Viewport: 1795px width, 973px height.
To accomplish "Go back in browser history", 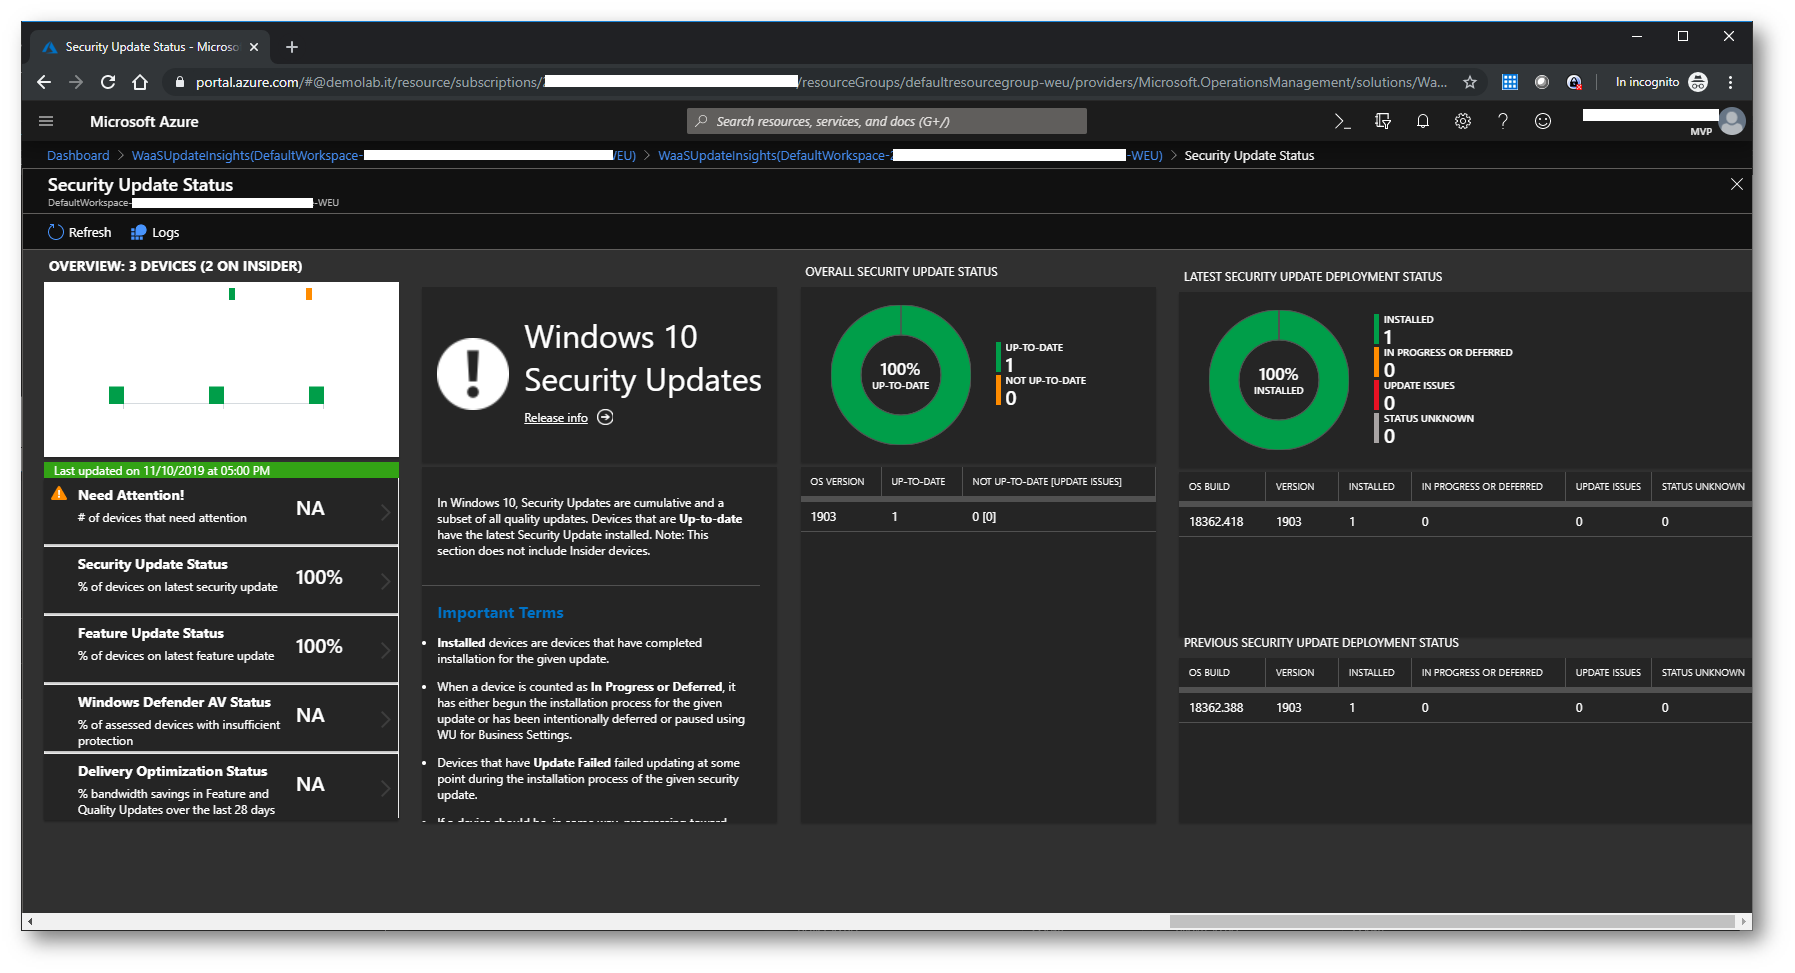I will click(x=44, y=82).
